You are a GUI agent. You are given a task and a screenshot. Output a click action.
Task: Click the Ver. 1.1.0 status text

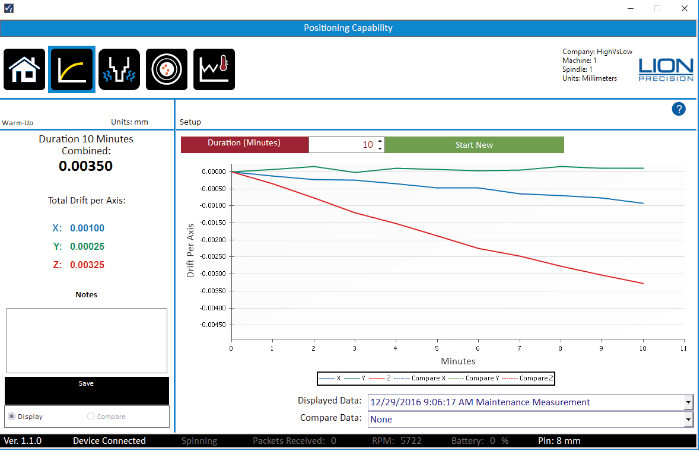(23, 441)
